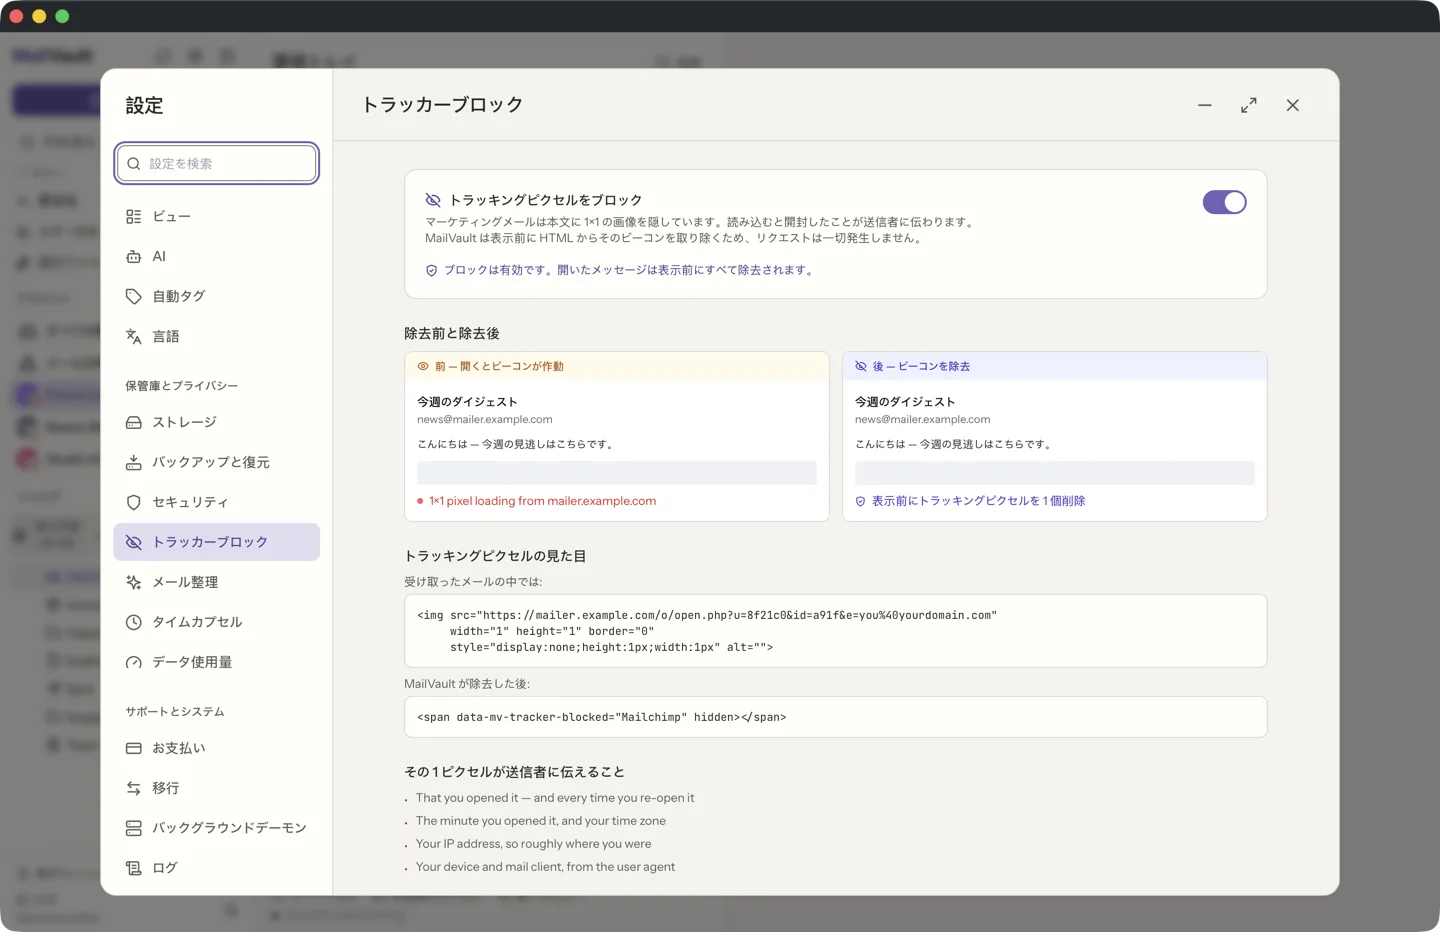Click the タイムカプセル clock icon

click(x=133, y=623)
